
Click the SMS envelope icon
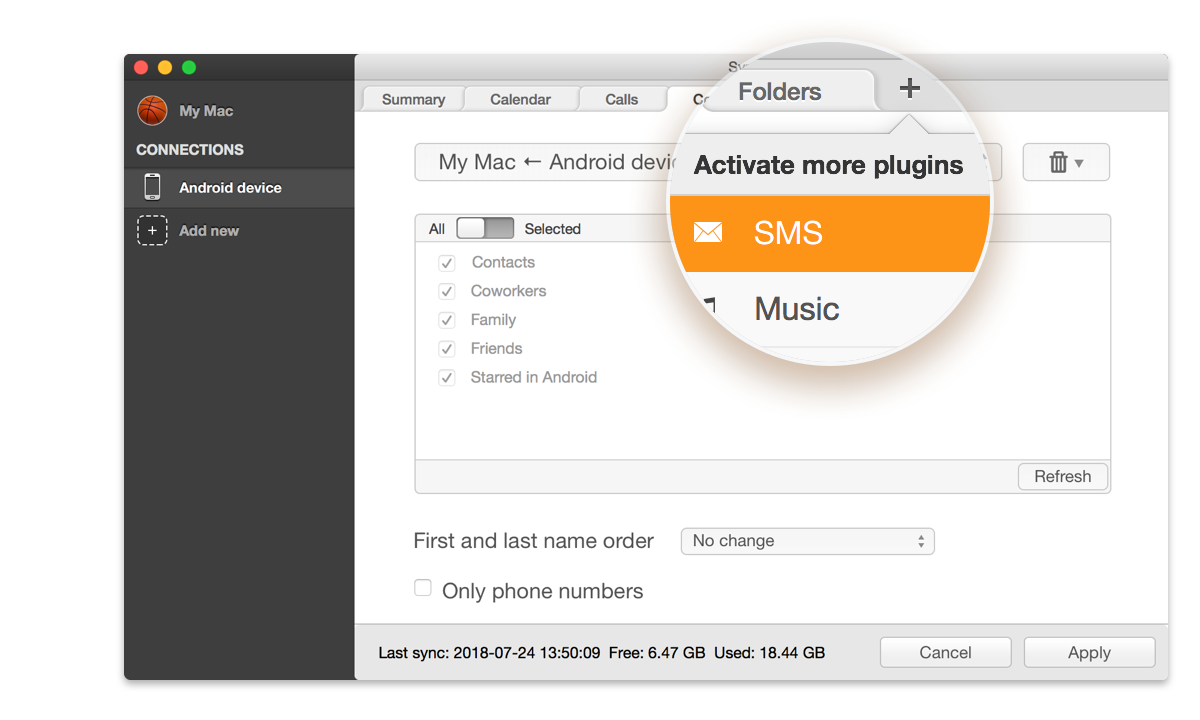708,232
